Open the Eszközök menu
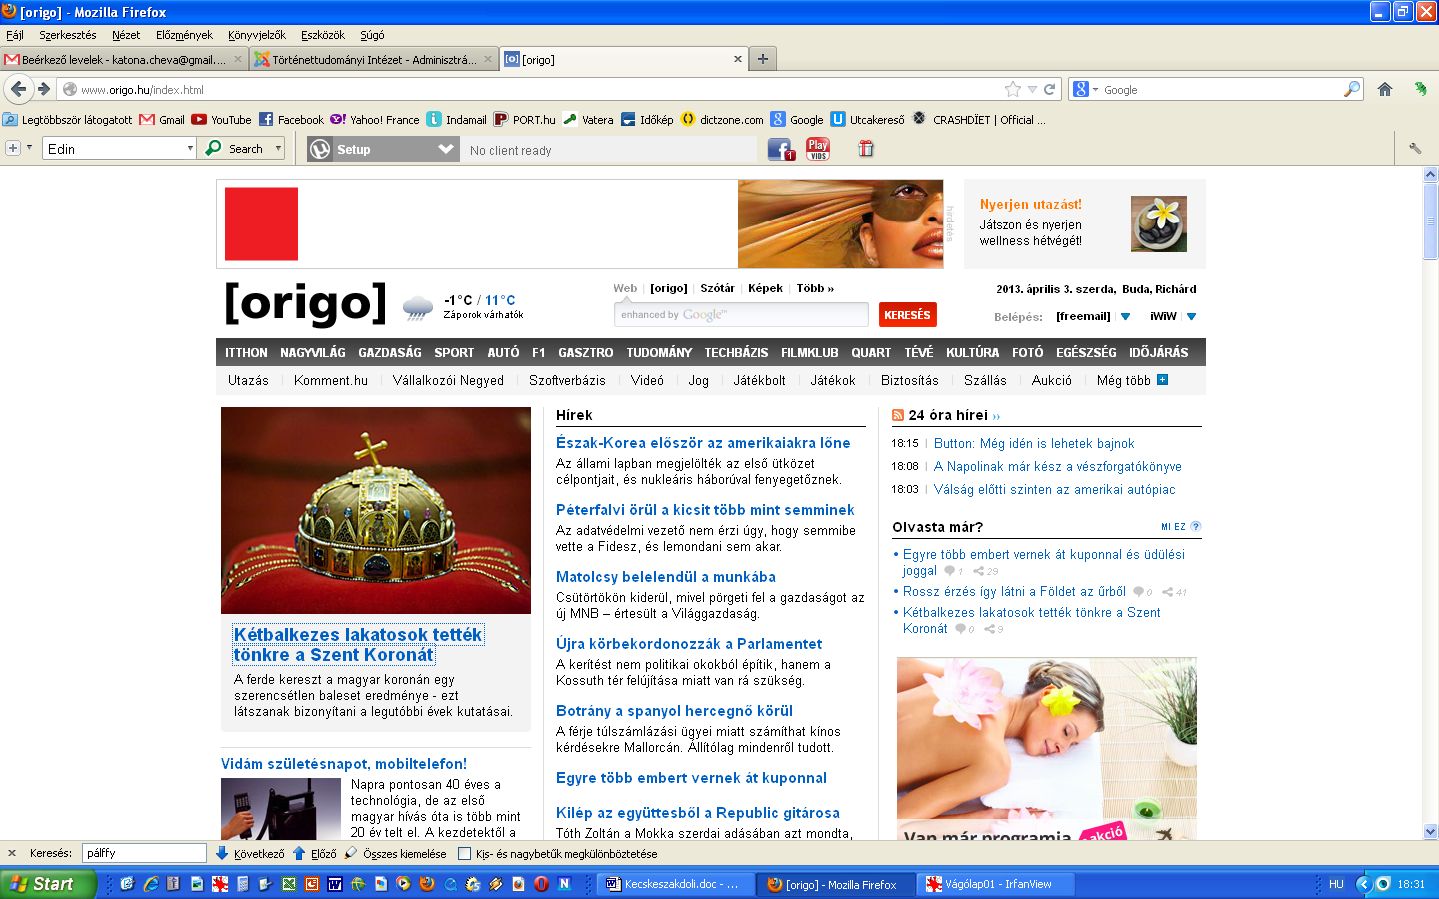Image resolution: width=1439 pixels, height=899 pixels. tap(323, 35)
